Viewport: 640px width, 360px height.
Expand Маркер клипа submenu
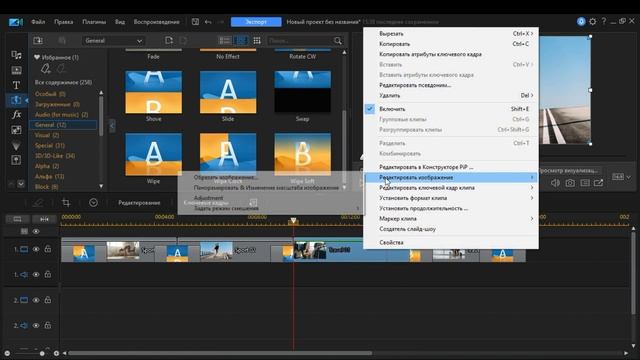tap(451, 219)
